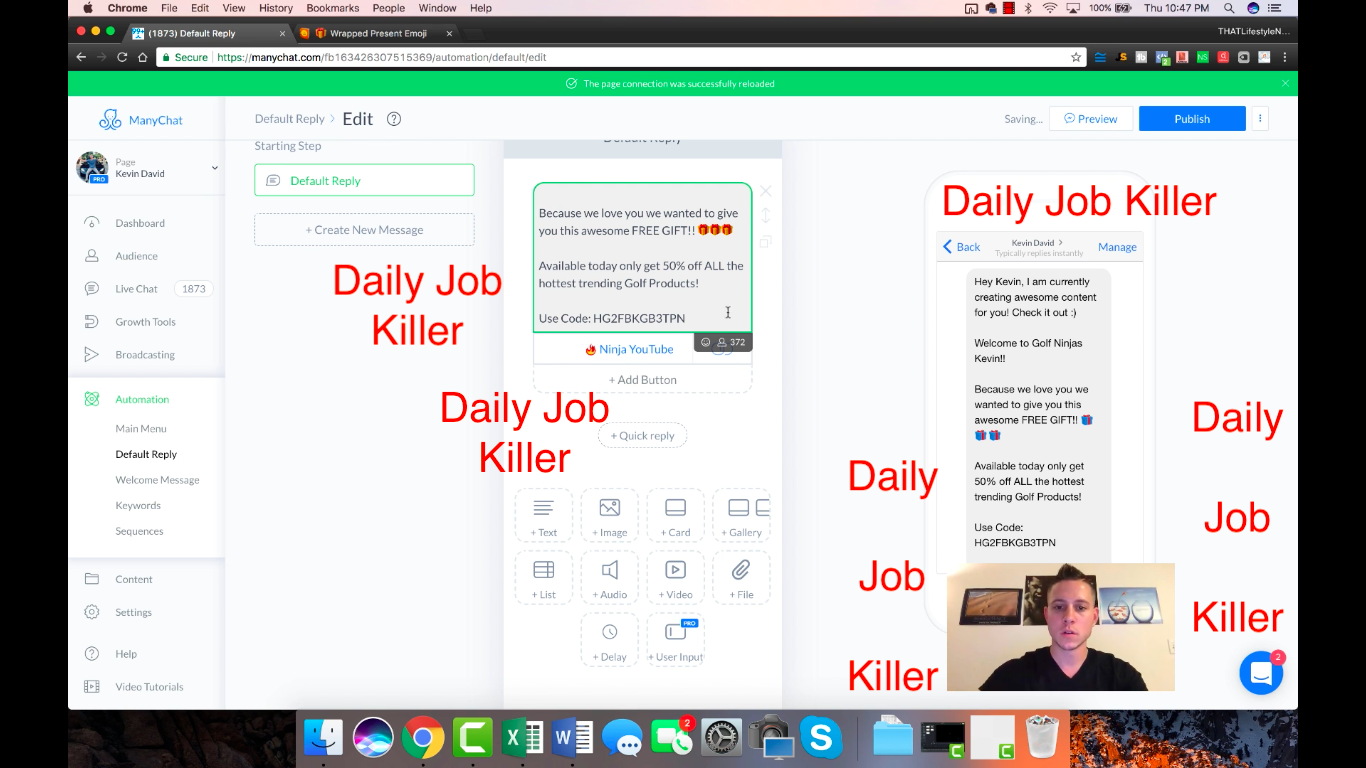Add an Audio block
The height and width of the screenshot is (768, 1366).
(x=610, y=578)
